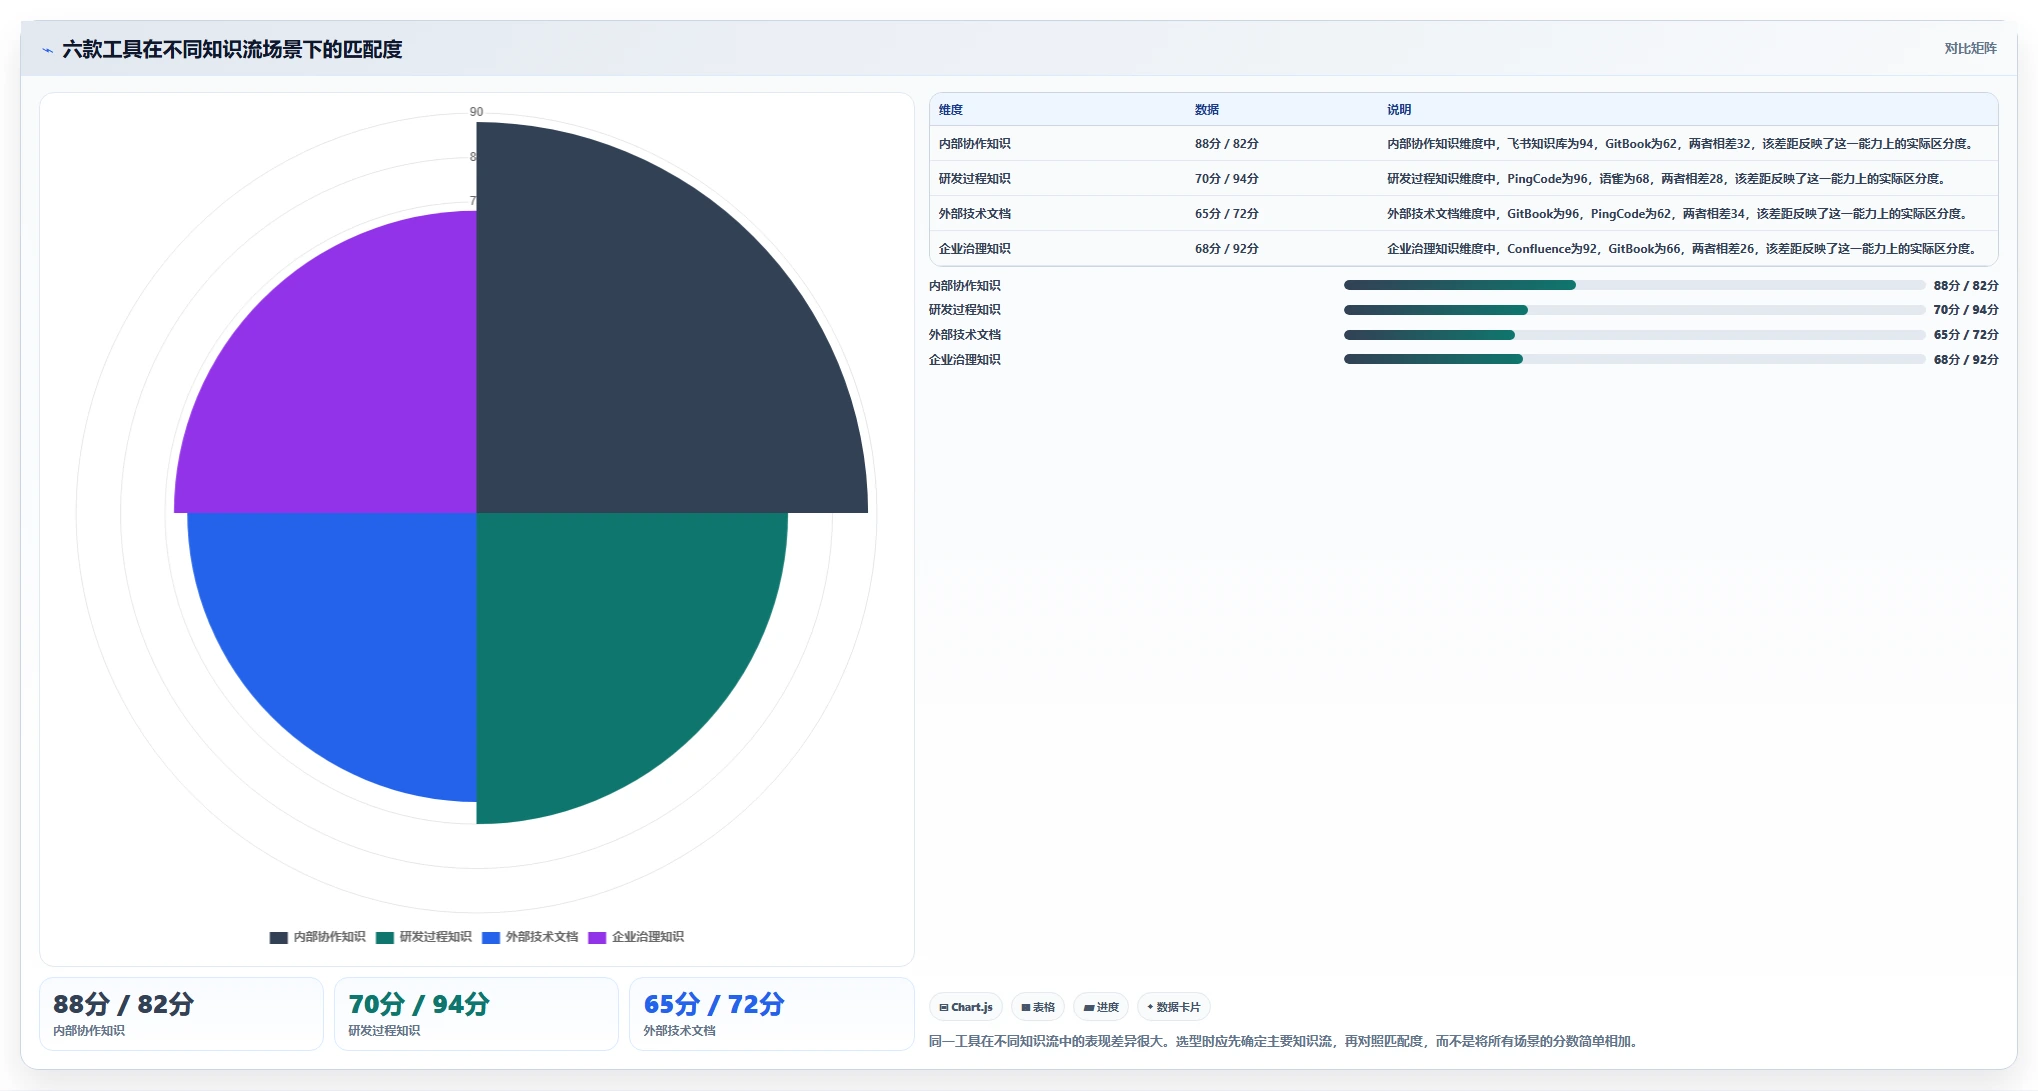Click the 企业治理知识 legend label
2038x1091 pixels.
648,937
